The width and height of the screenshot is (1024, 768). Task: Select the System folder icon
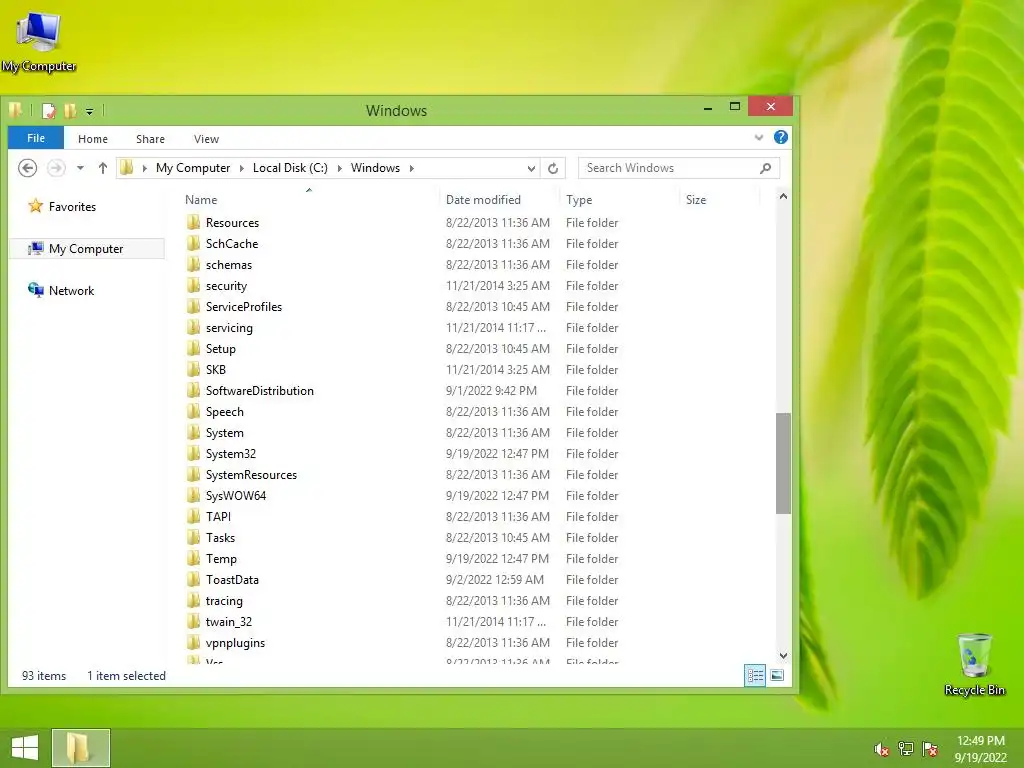[193, 432]
